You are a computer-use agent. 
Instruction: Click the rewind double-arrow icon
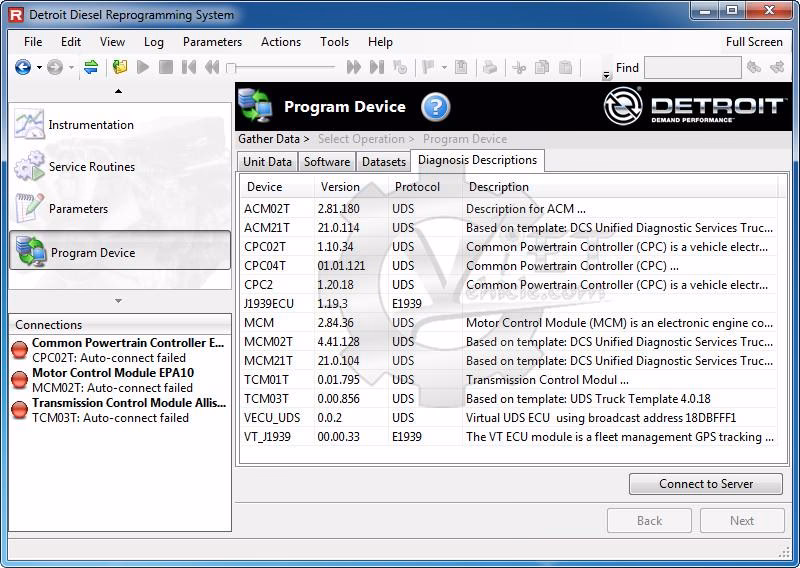click(x=212, y=67)
